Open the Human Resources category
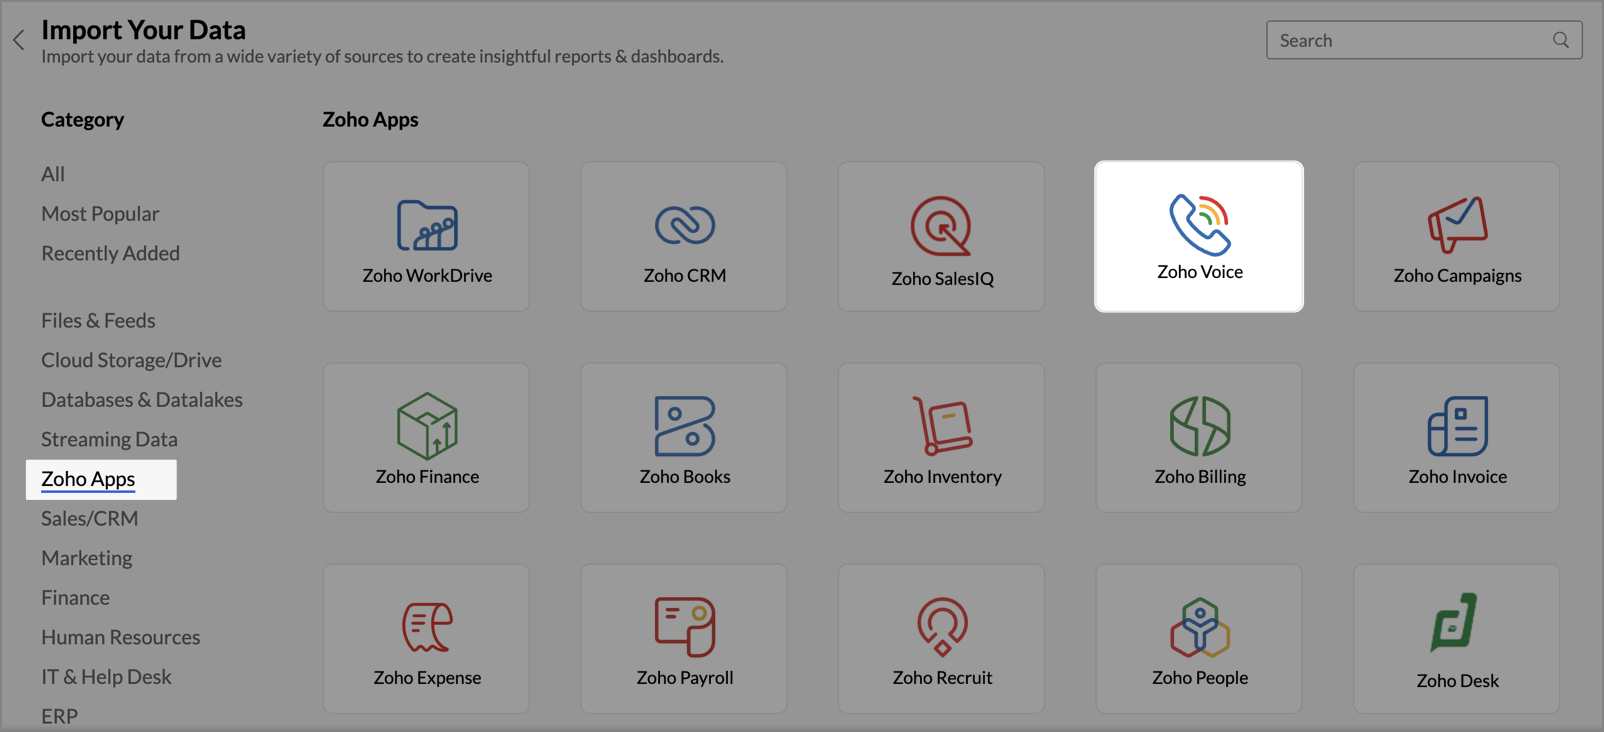 [120, 637]
